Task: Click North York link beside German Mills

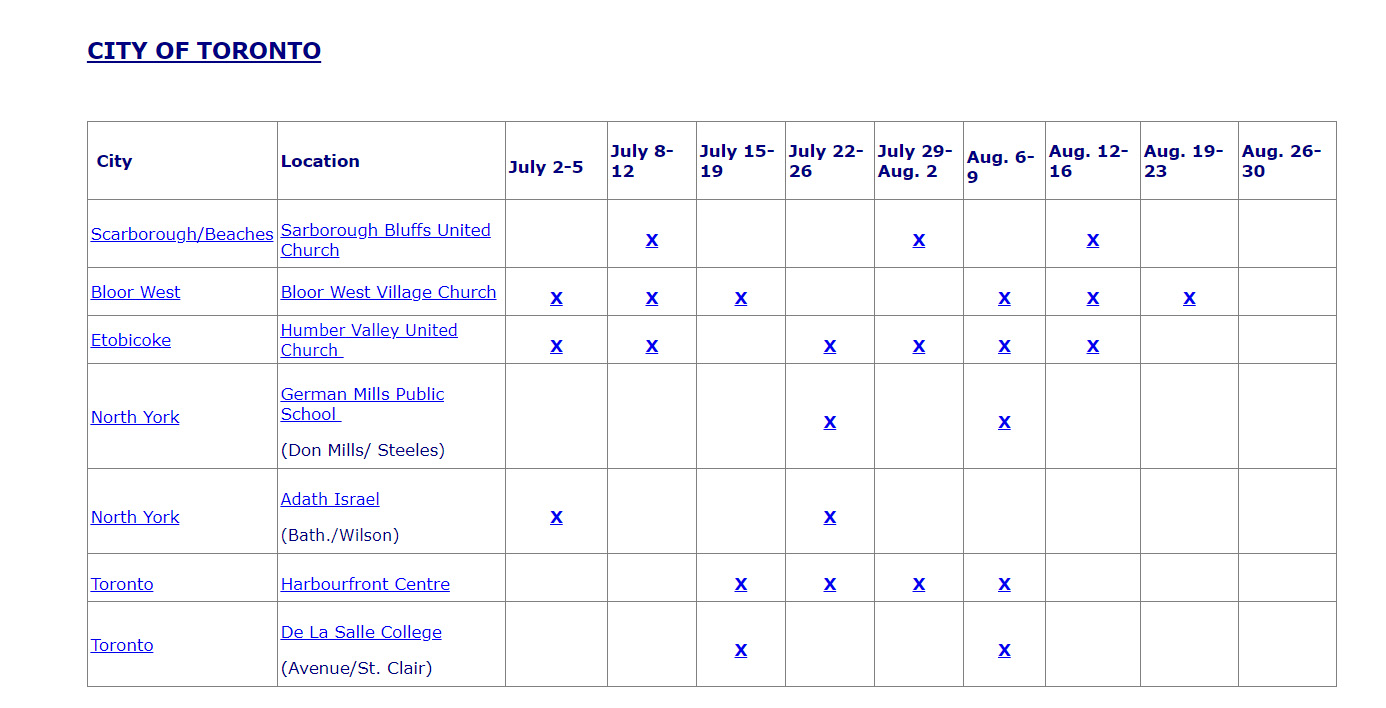Action: pyautogui.click(x=135, y=417)
